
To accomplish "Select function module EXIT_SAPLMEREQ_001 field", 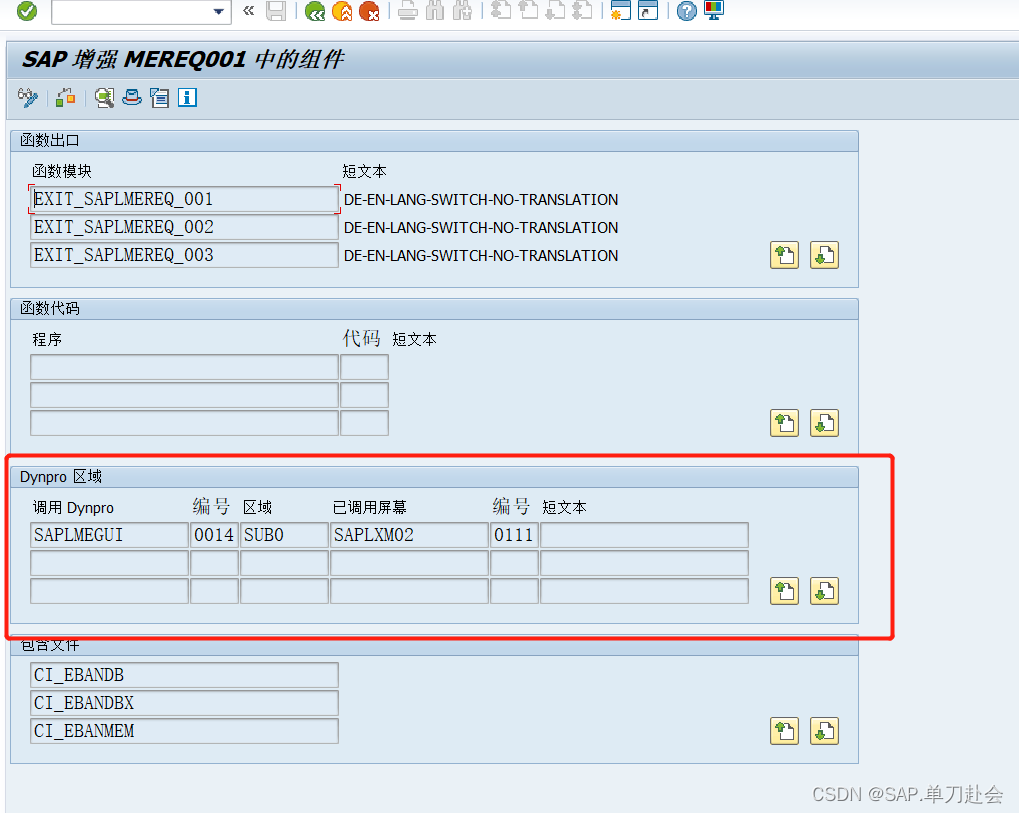I will point(184,199).
